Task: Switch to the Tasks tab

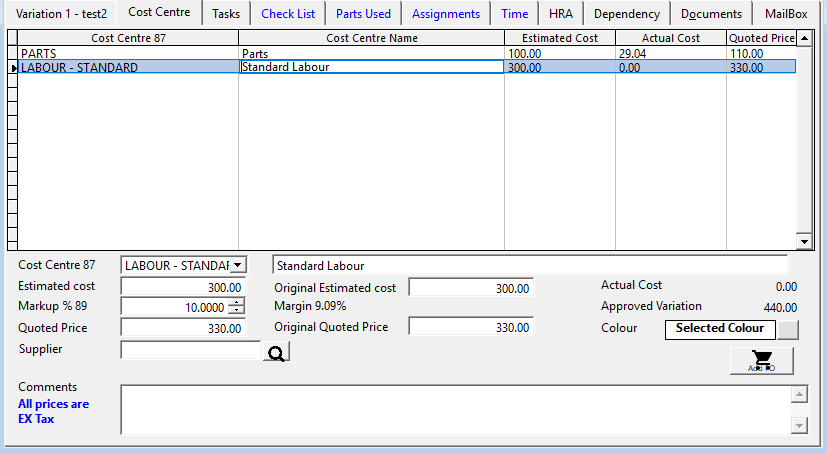Action: (x=225, y=14)
